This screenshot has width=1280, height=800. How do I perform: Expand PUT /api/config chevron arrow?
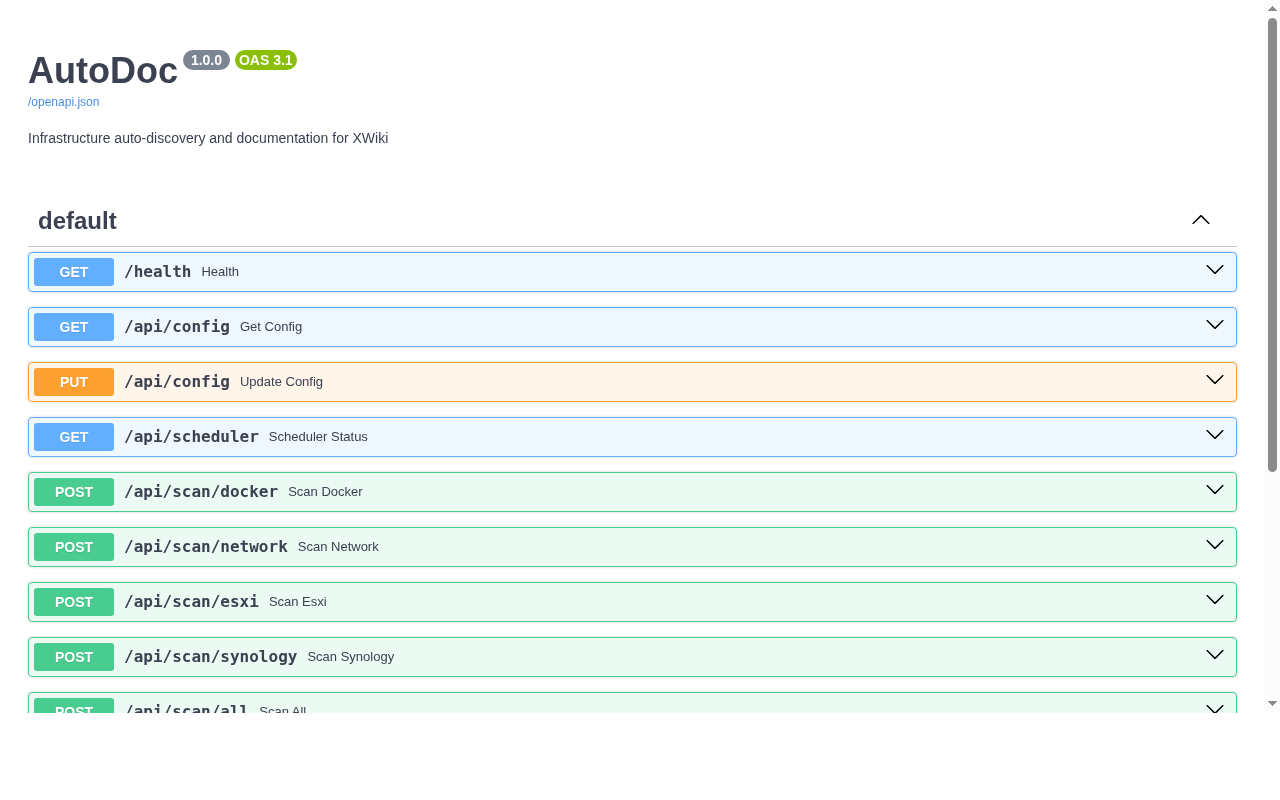(x=1215, y=380)
